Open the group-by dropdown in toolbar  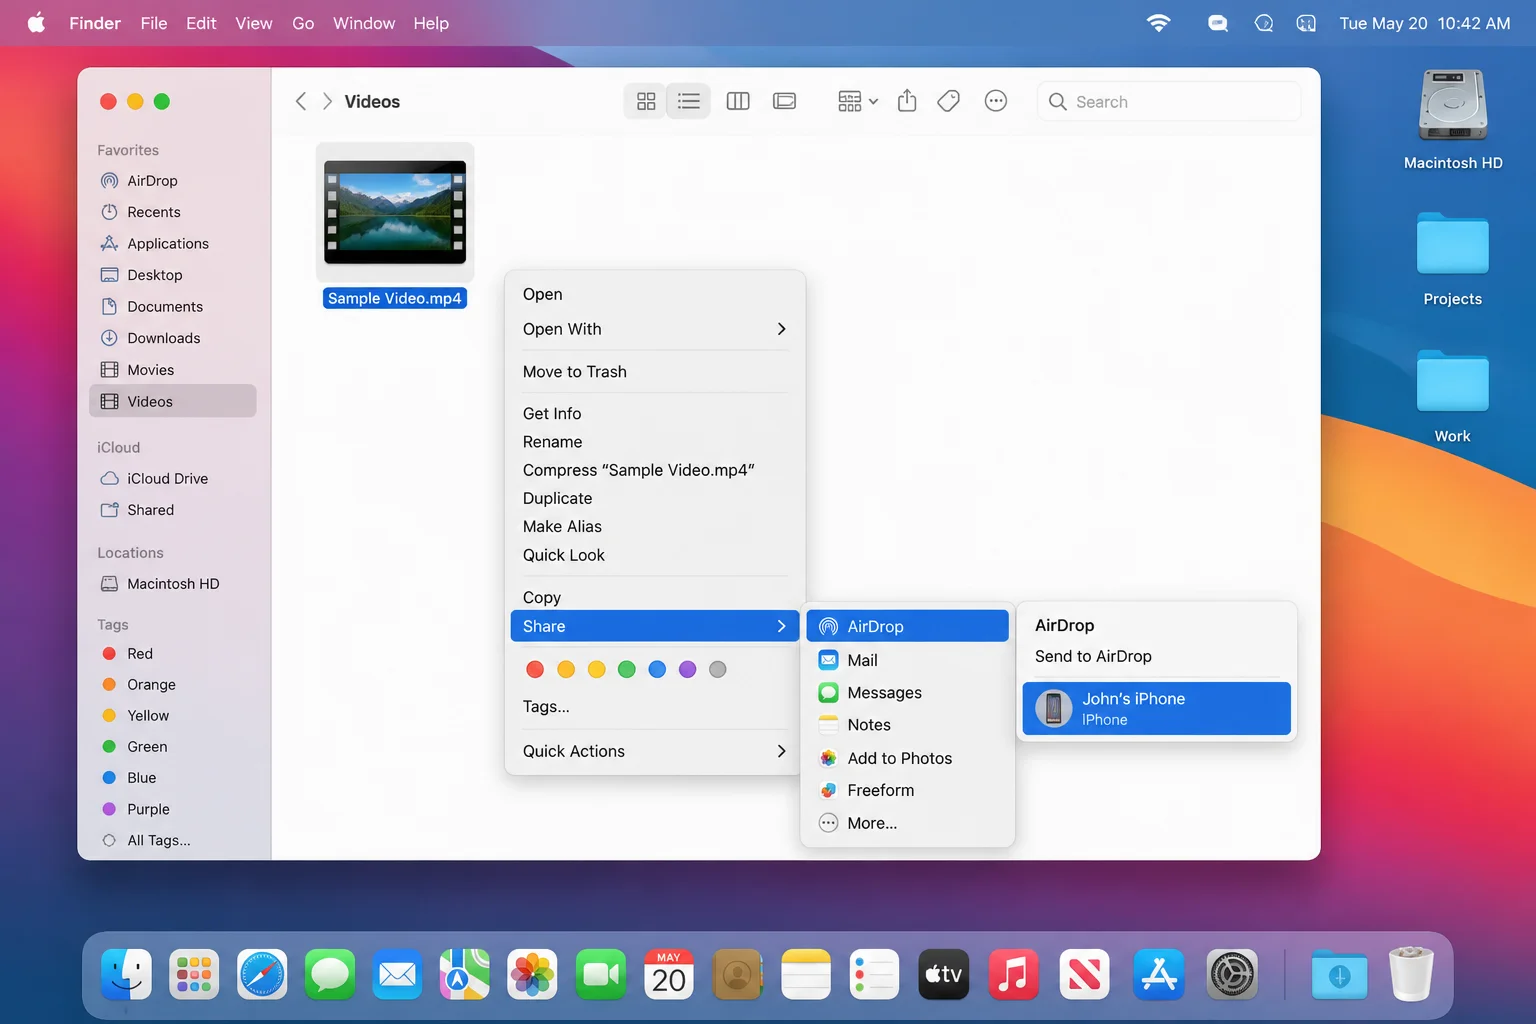point(858,101)
